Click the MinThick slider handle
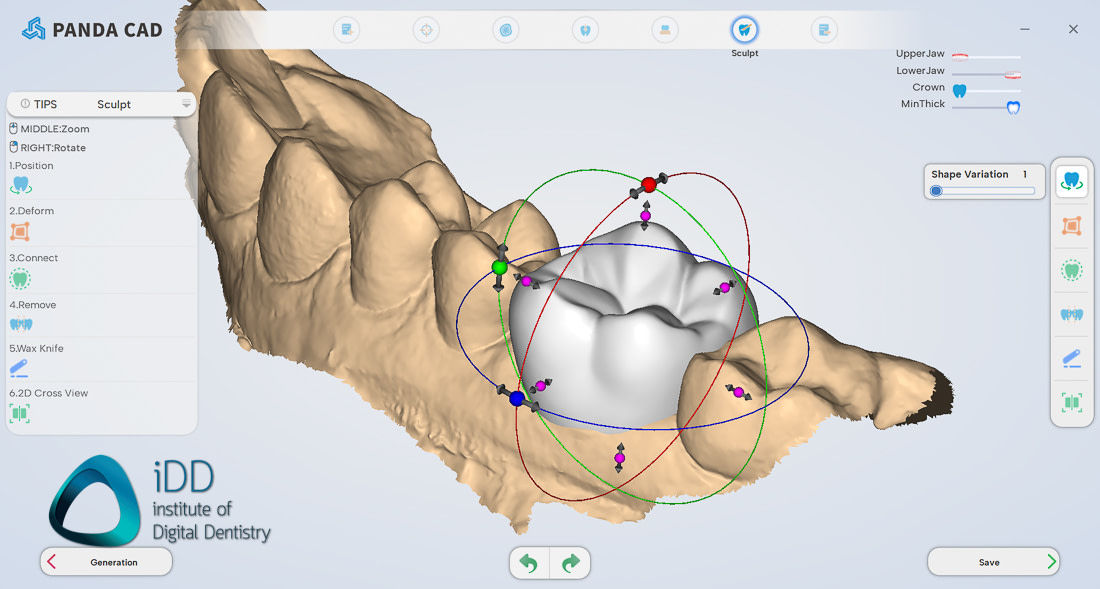The width and height of the screenshot is (1100, 589). [1013, 107]
